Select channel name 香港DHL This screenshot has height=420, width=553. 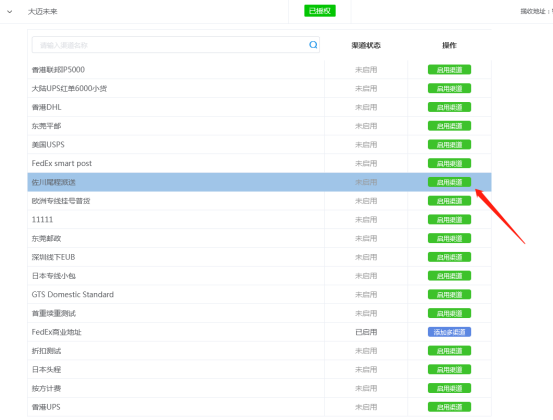pos(46,107)
